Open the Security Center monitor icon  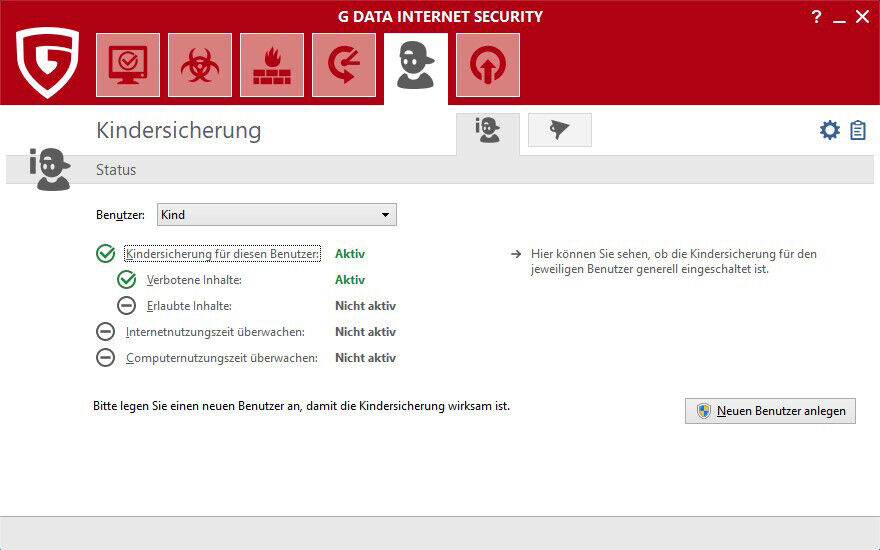tap(128, 65)
